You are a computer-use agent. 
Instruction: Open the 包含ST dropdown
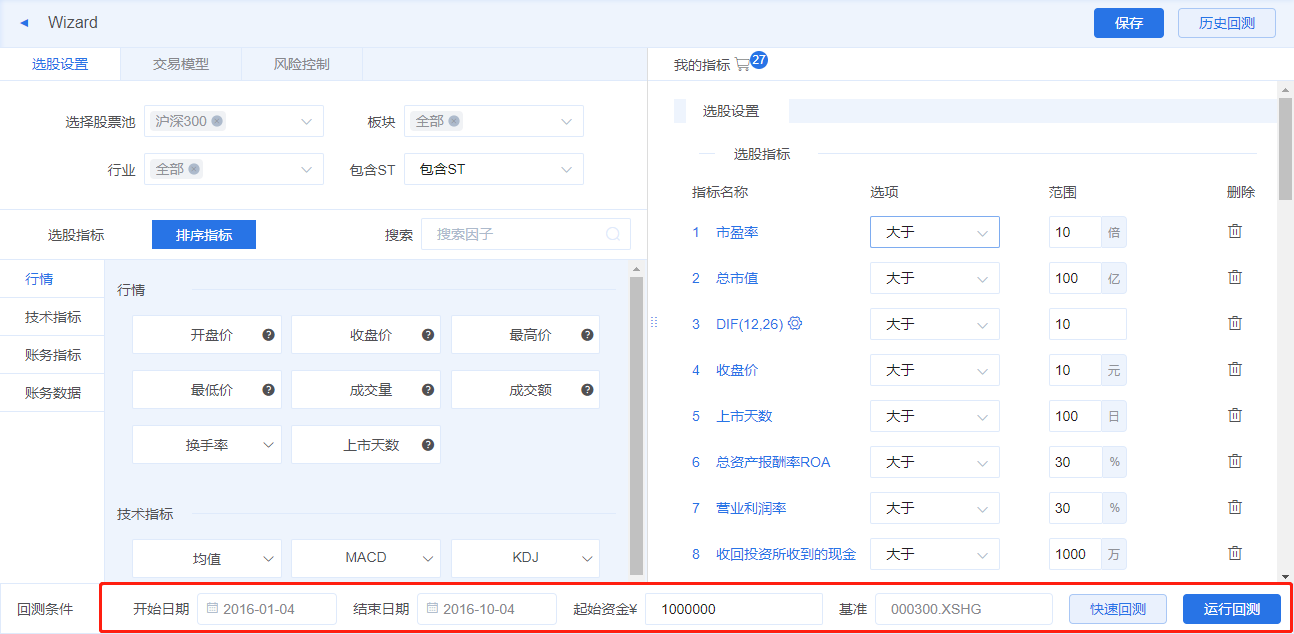click(x=494, y=169)
